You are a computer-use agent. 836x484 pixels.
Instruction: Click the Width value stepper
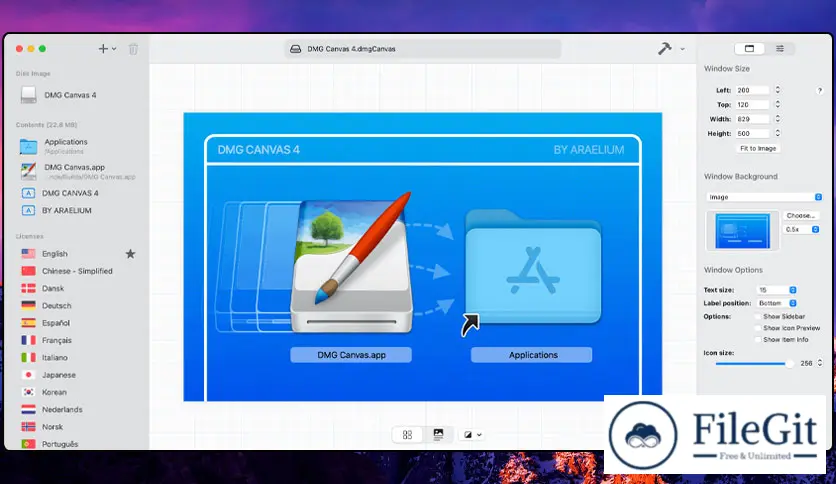(777, 118)
